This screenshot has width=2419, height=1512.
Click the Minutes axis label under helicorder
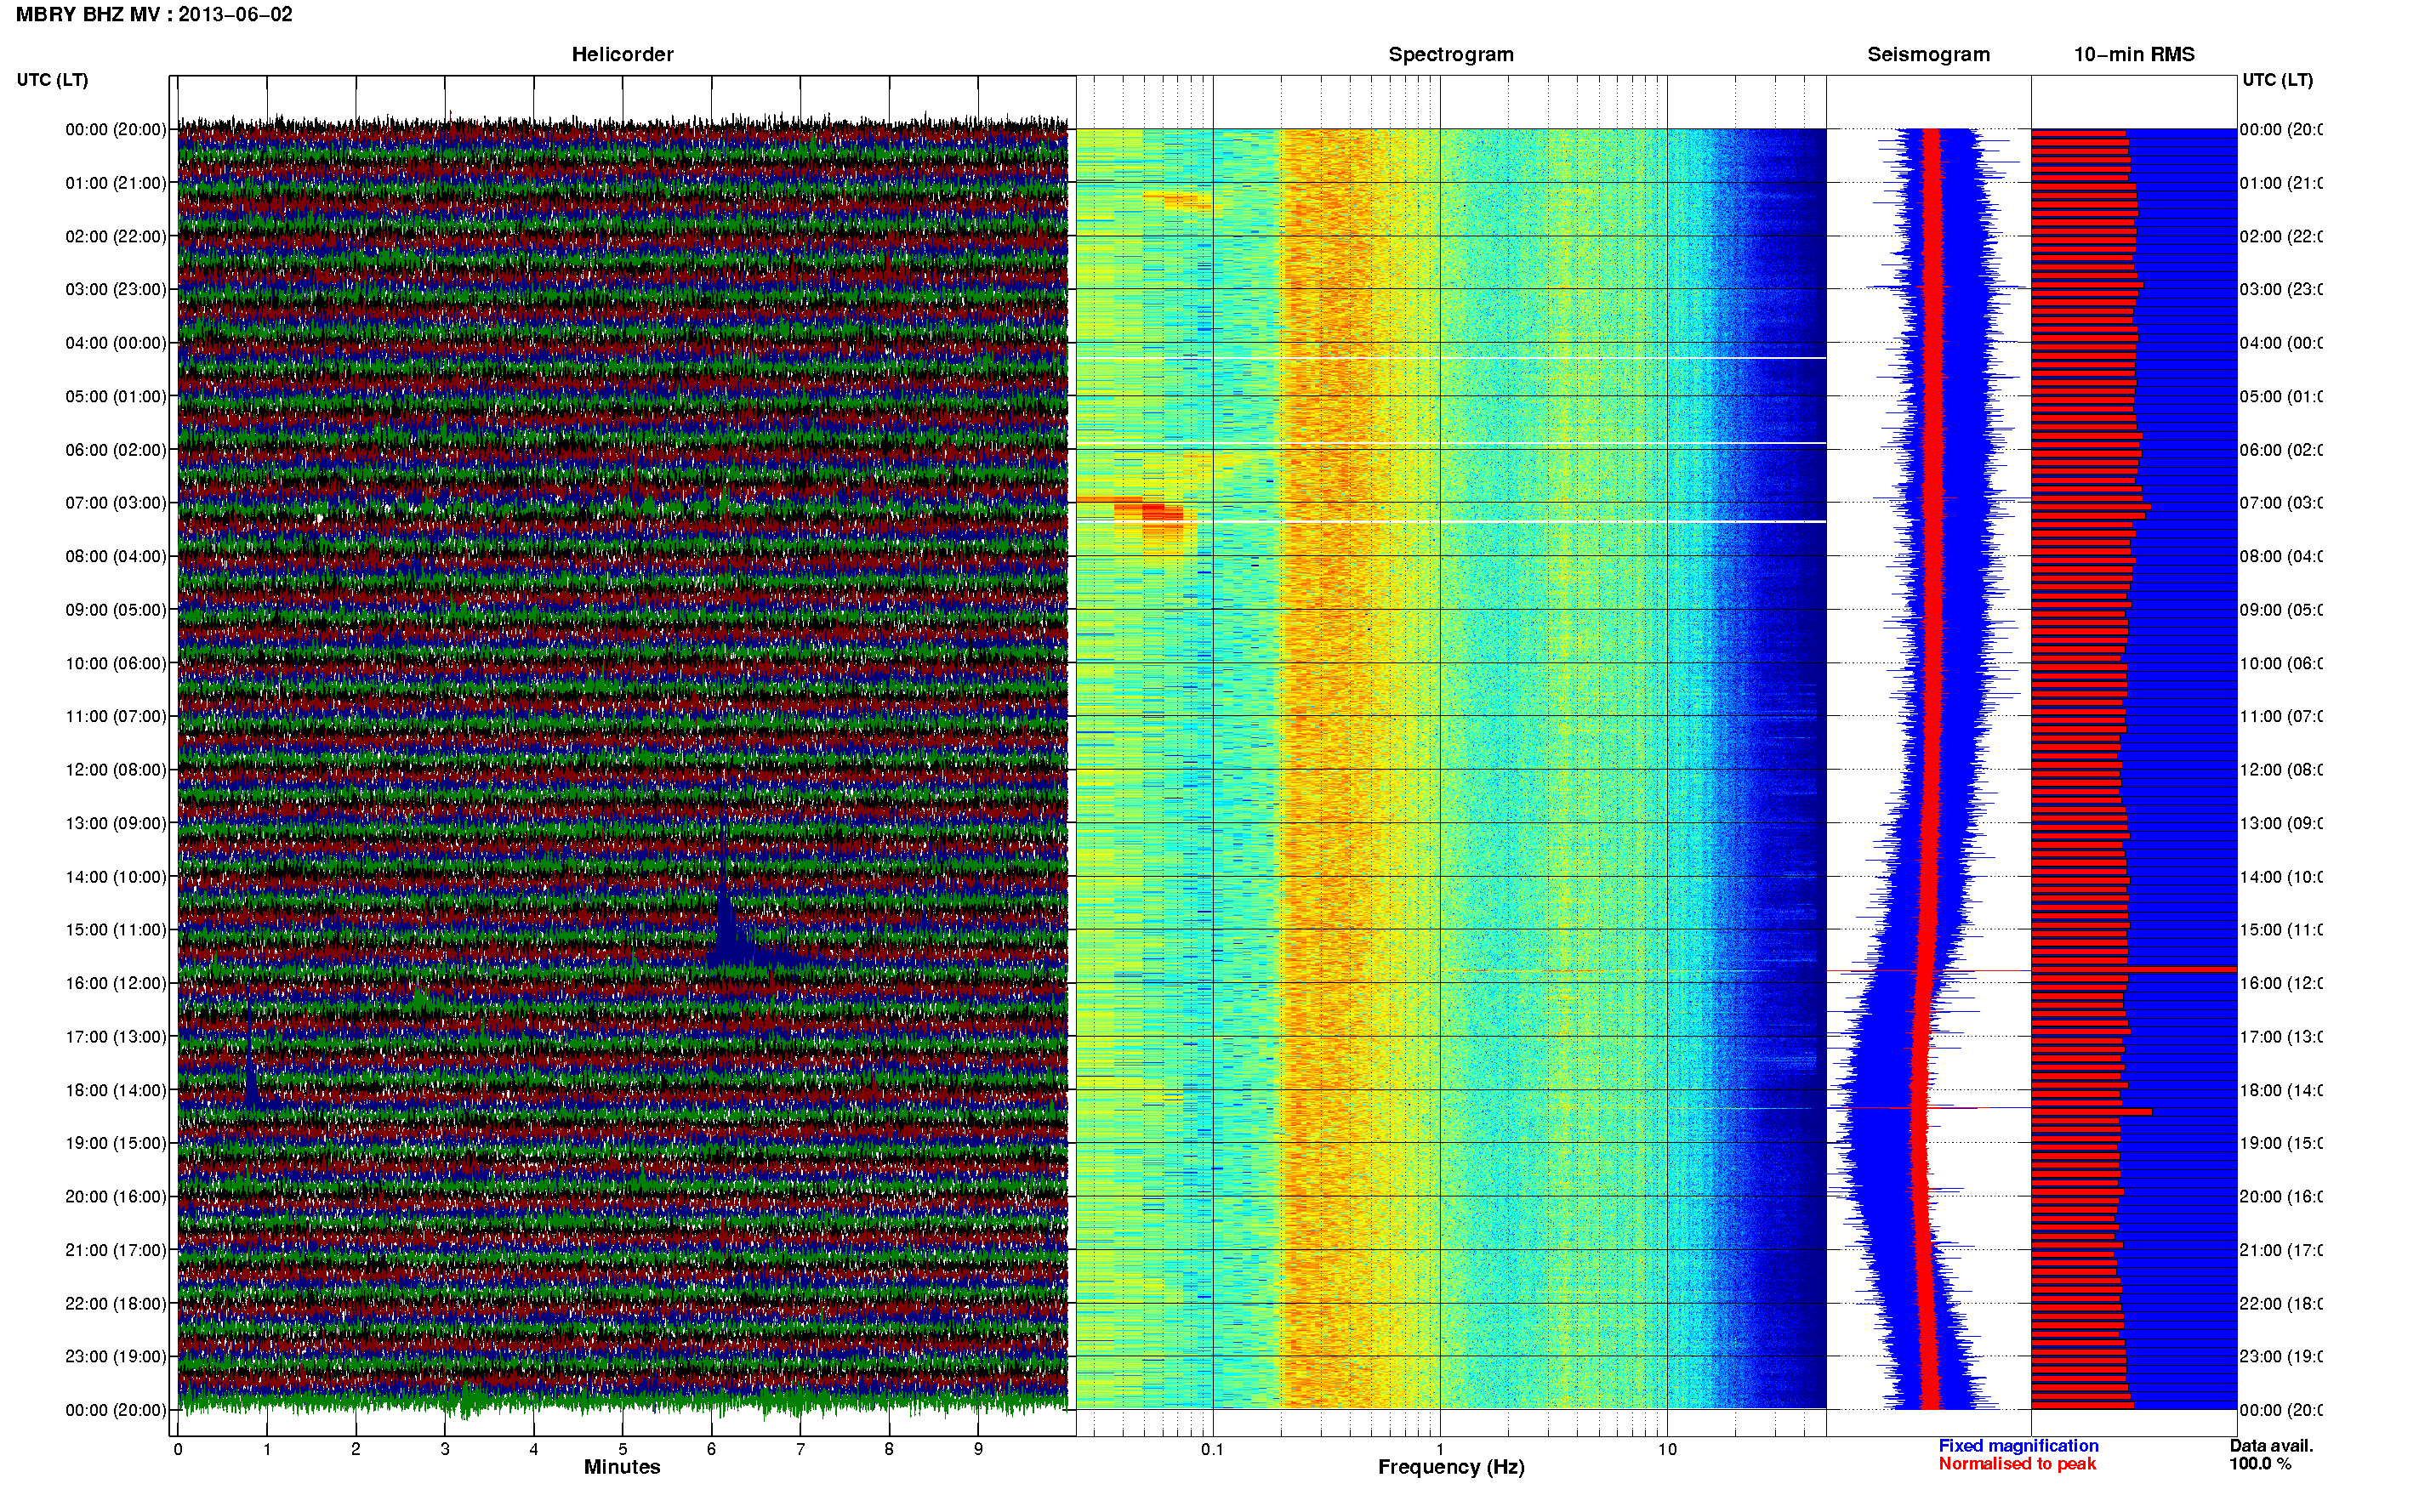point(622,1467)
